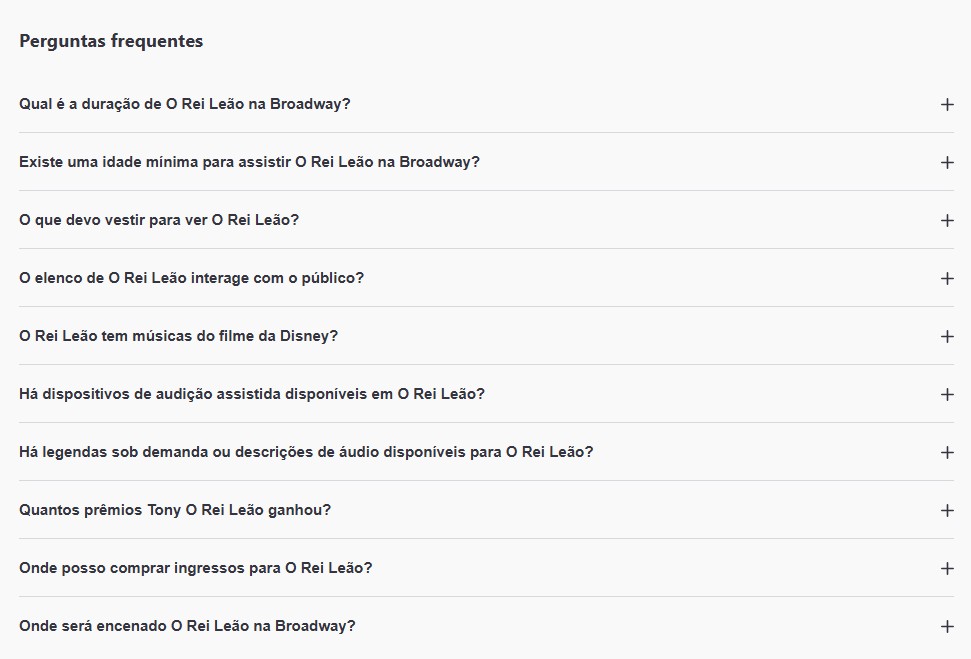The width and height of the screenshot is (971, 659).
Task: Click plus icon next to Tony awards question
Action: [x=947, y=510]
